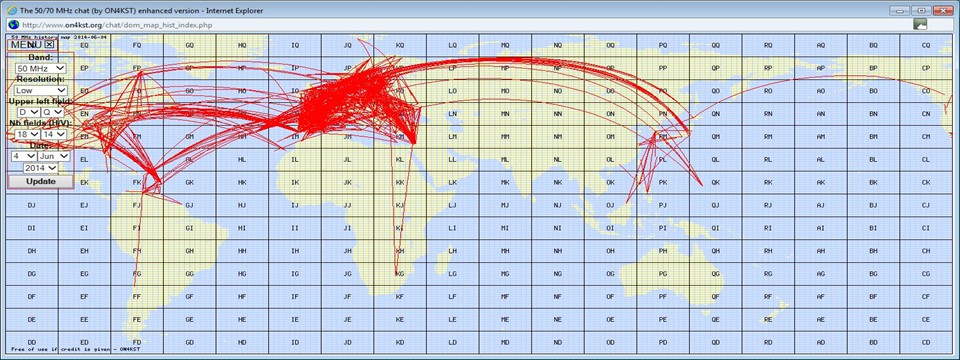Click the PM grid square over Japan
The height and width of the screenshot is (360, 960).
[663, 136]
